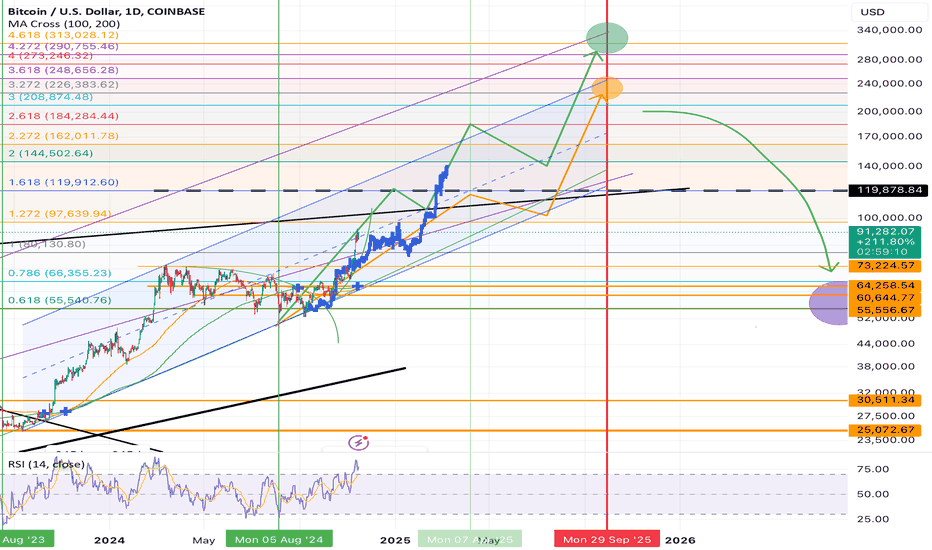The height and width of the screenshot is (550, 932).
Task: Click the 340,000.00 price scale value
Action: coord(889,30)
